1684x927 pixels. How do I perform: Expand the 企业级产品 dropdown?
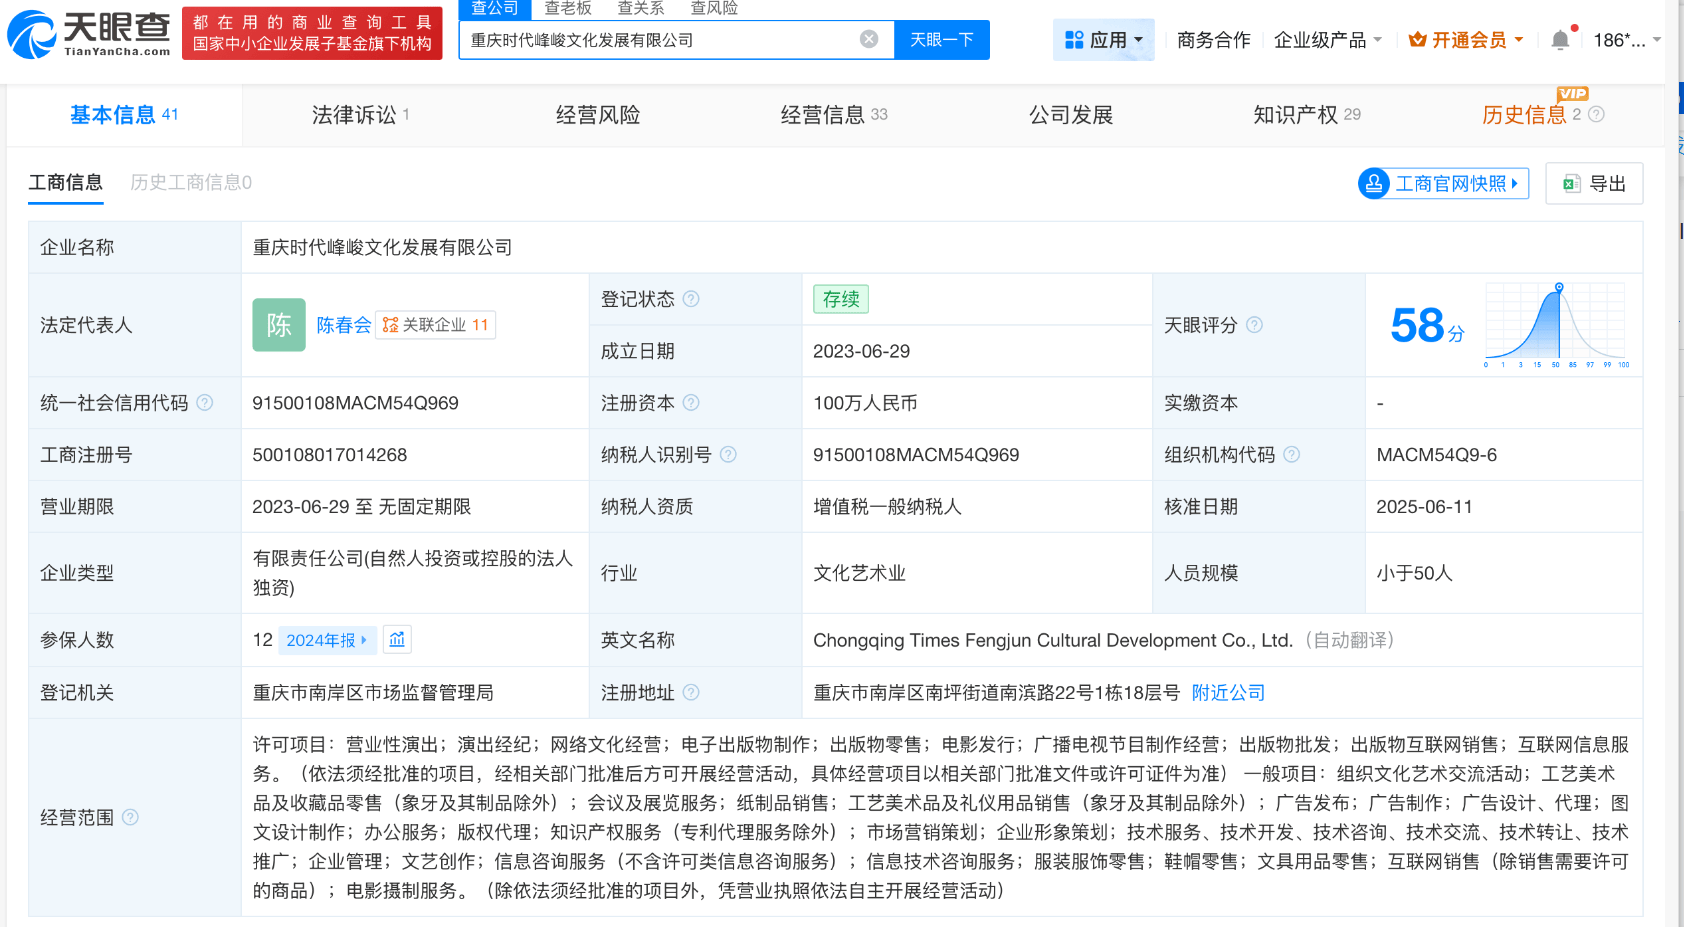(1327, 40)
